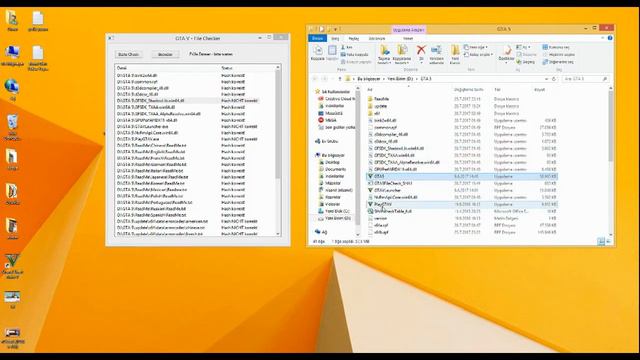Click blue help icon in Explorer ribbon

[x=610, y=38]
